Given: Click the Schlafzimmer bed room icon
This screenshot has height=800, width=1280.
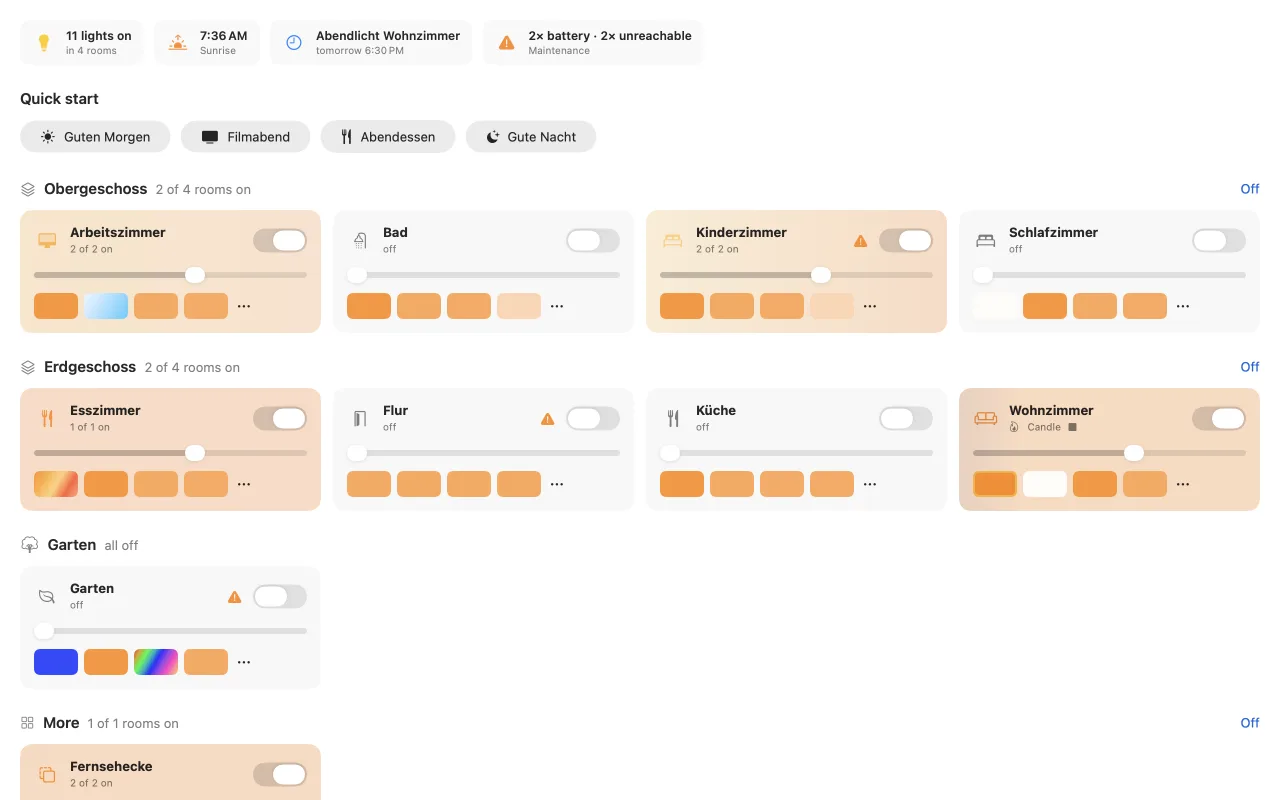Looking at the screenshot, I should point(986,240).
